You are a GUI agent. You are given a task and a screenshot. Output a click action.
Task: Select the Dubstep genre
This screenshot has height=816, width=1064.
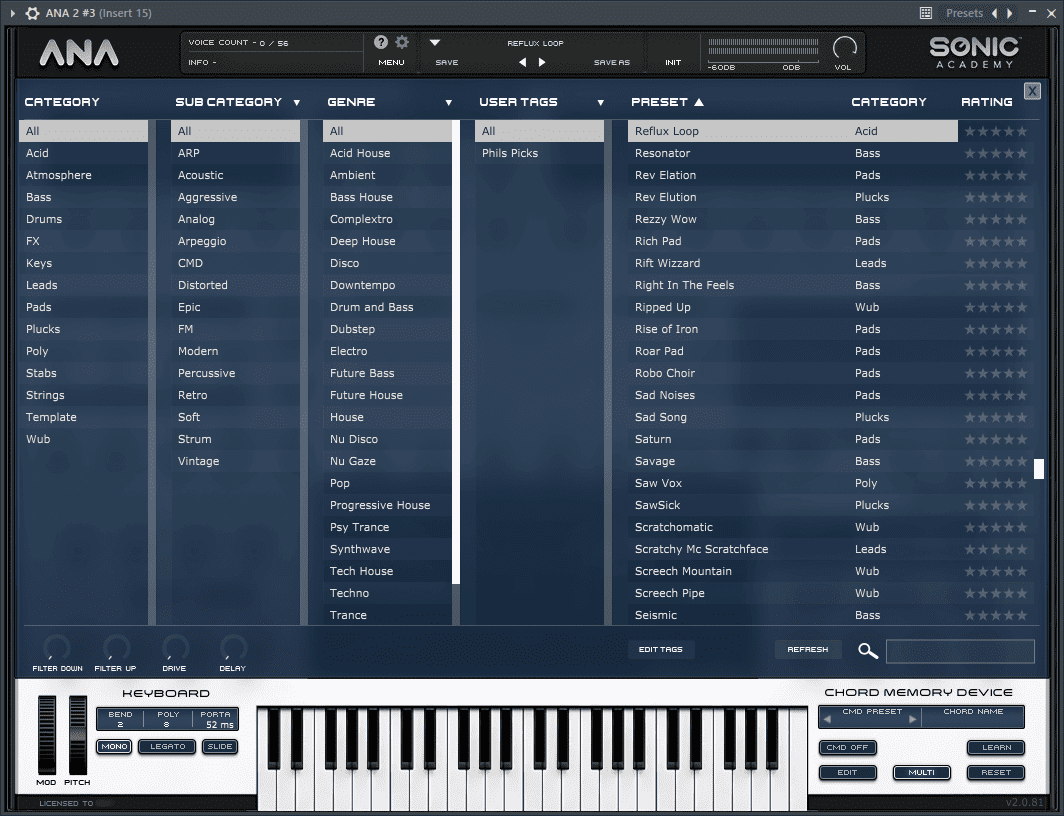[387, 330]
